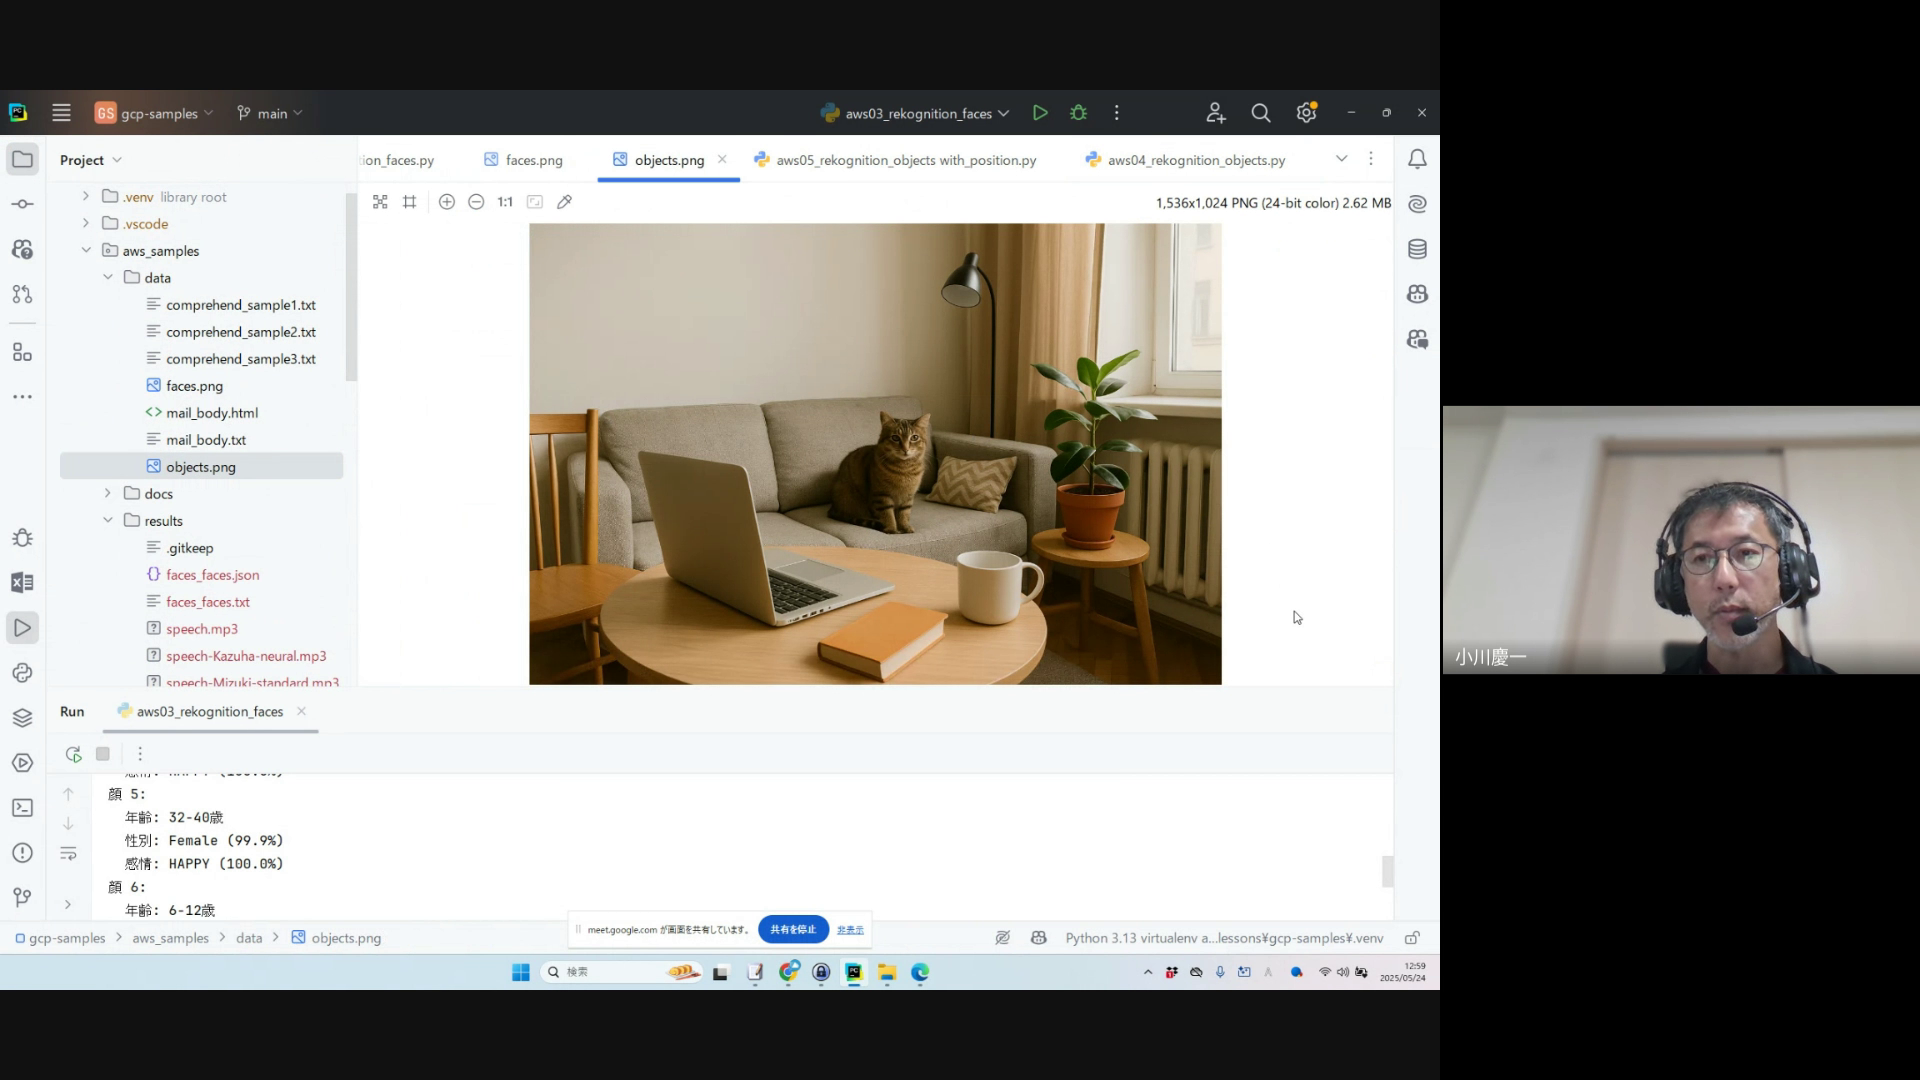Screen dimensions: 1920x1080
Task: Click the blue 共有を停止 (stop sharing) button
Action: pos(793,929)
